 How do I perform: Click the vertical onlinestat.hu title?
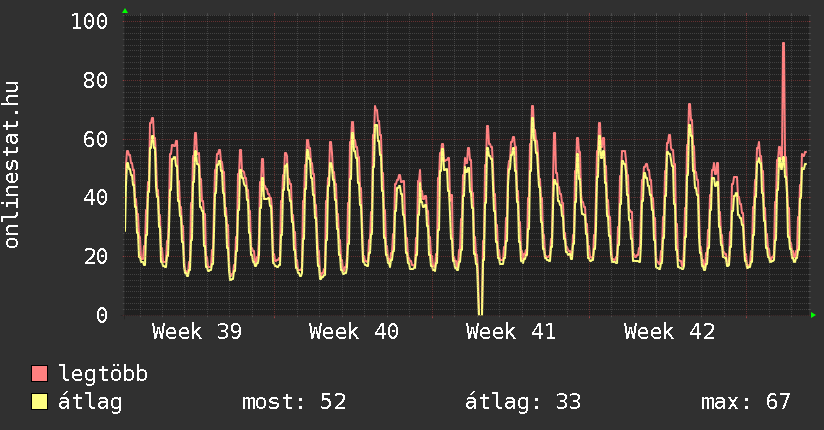[13, 165]
